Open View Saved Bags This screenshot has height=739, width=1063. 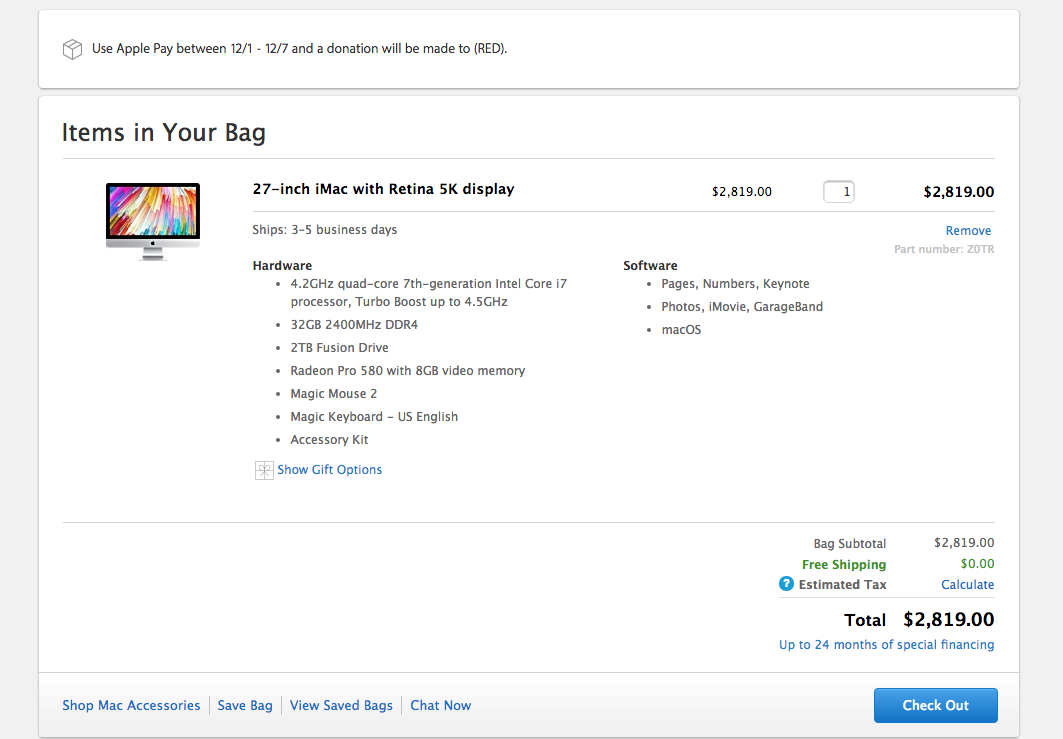coord(341,705)
